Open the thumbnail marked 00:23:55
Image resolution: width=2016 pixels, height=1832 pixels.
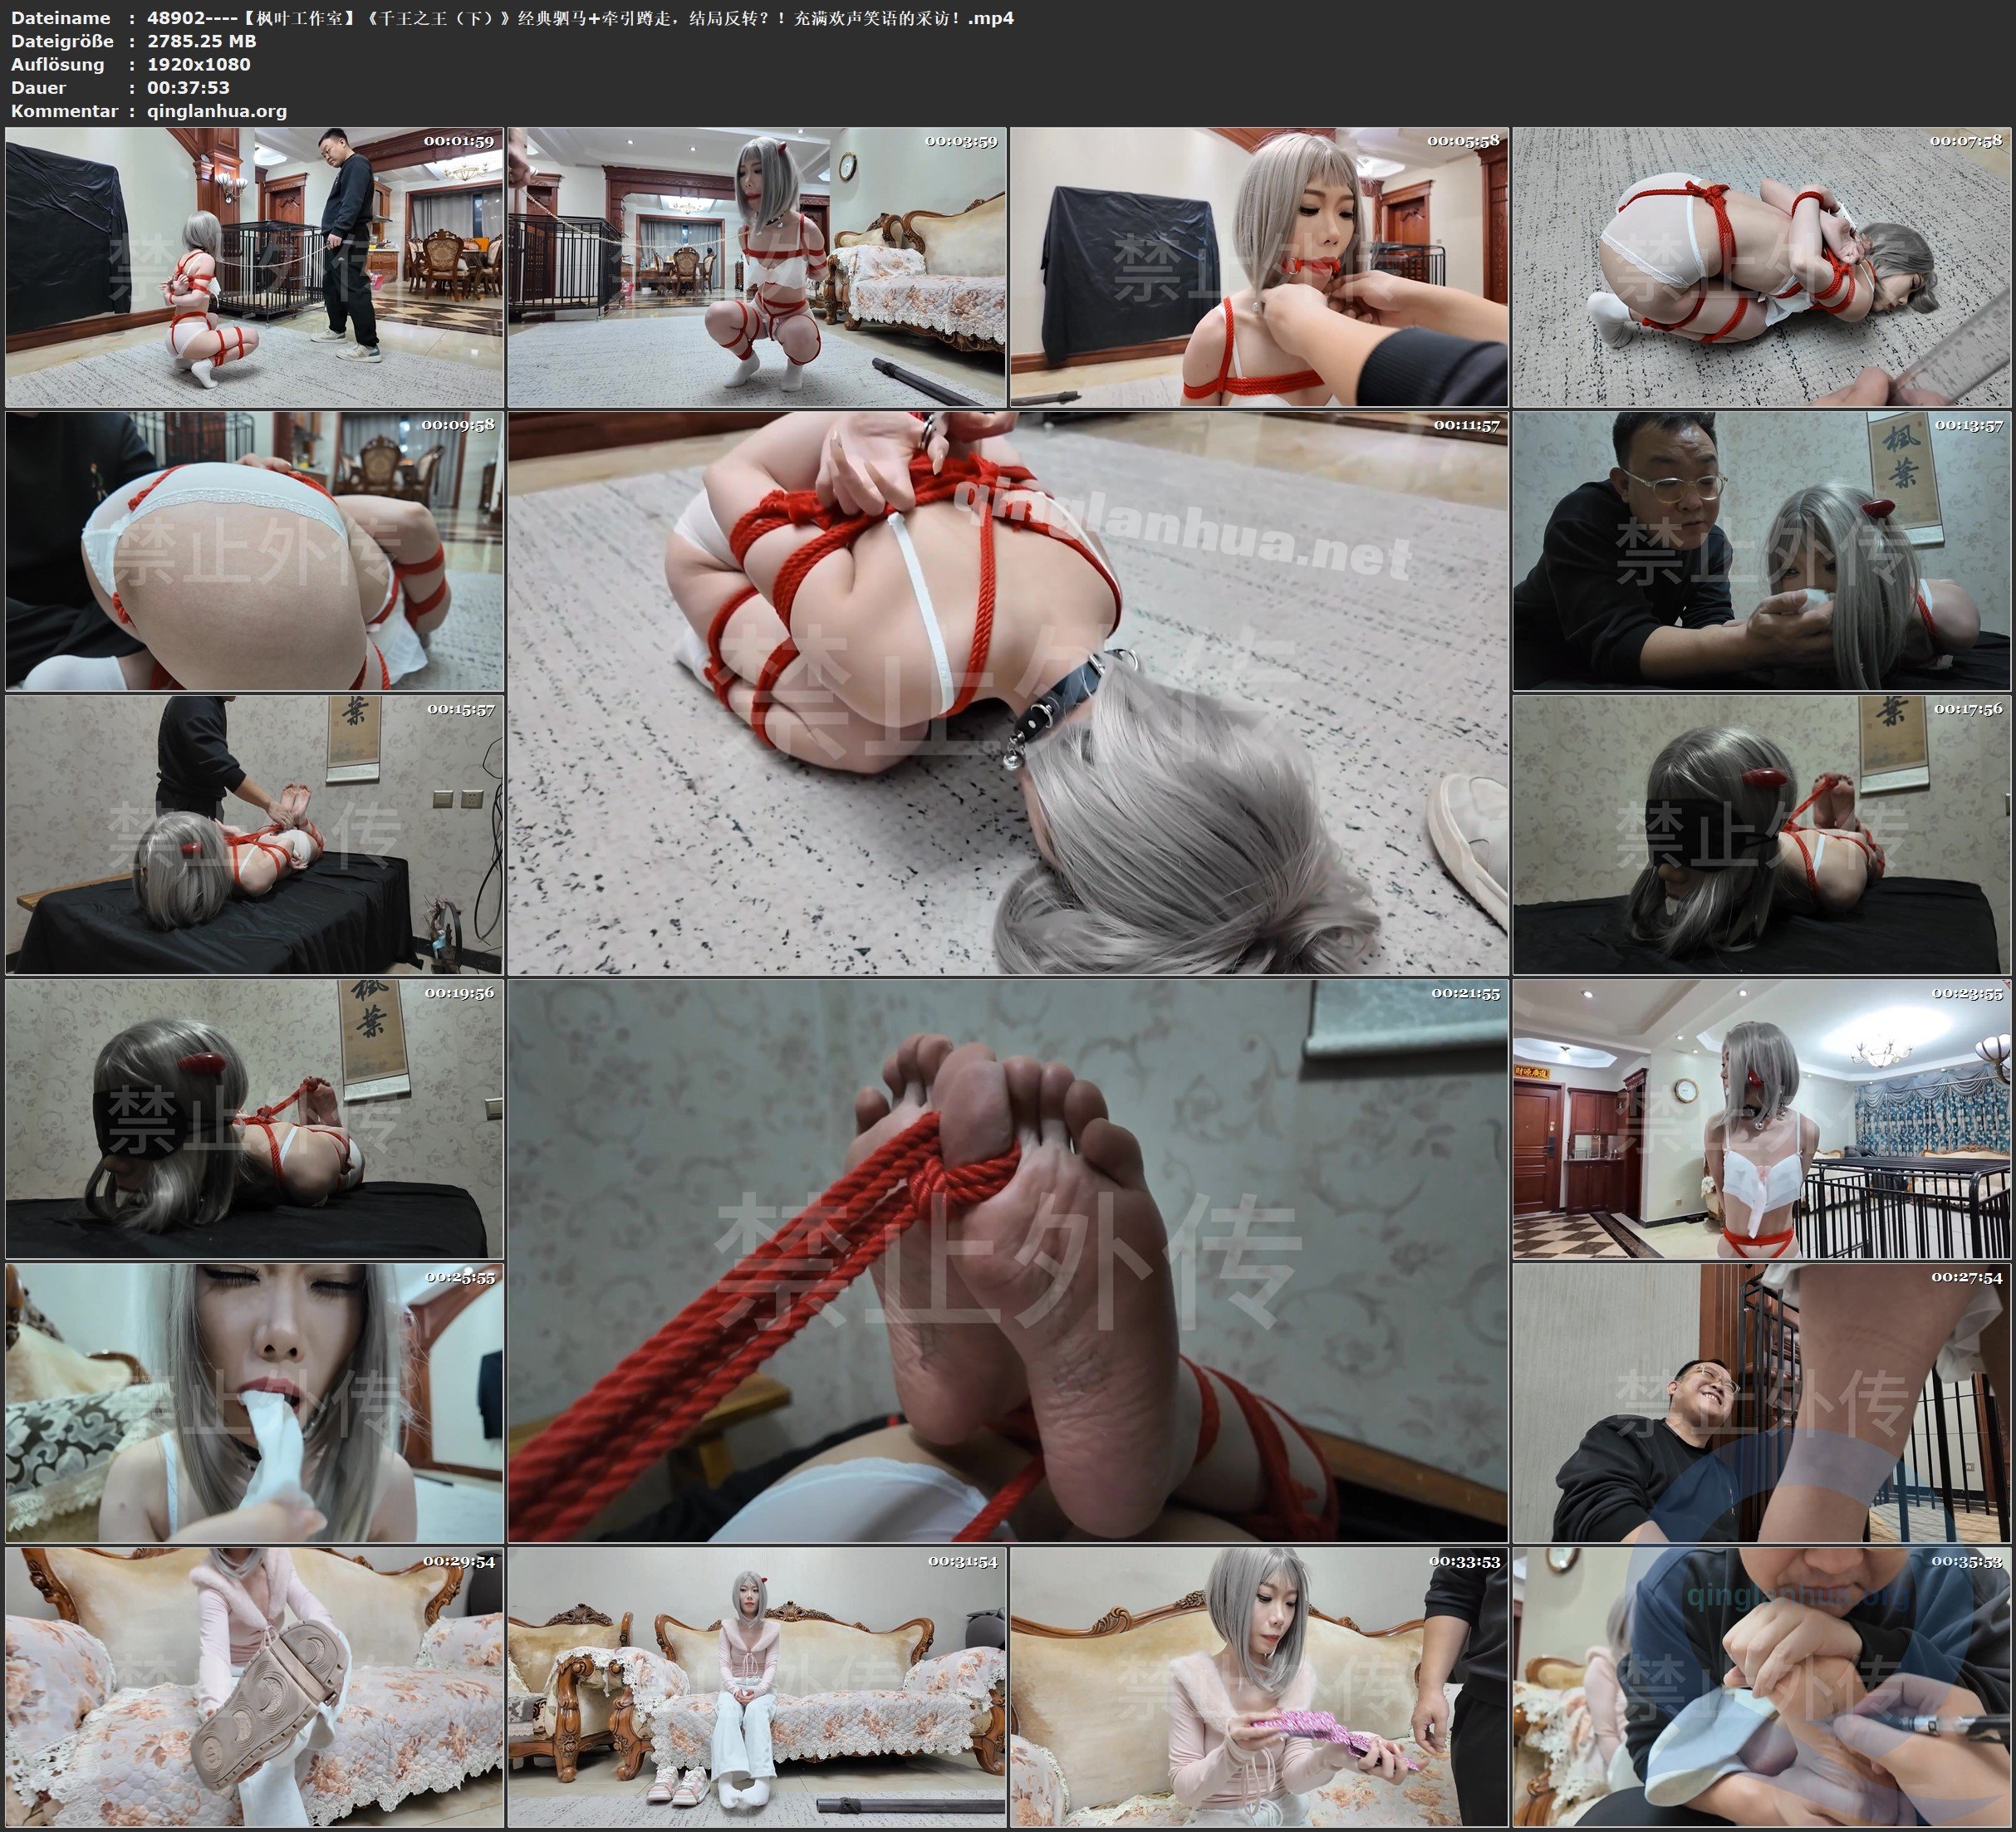1761,1118
